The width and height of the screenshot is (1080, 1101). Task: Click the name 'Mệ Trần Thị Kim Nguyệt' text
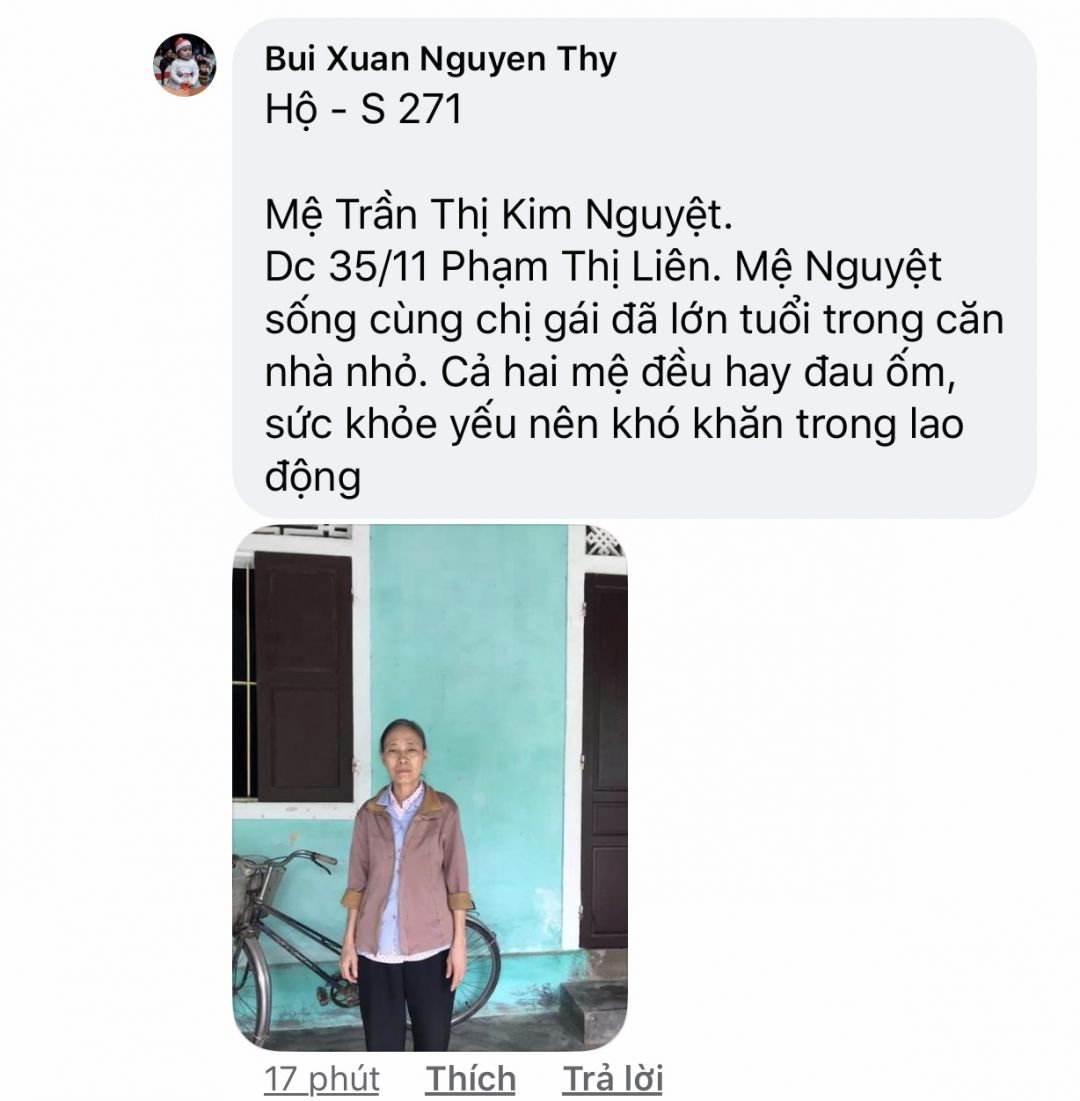[x=499, y=215]
